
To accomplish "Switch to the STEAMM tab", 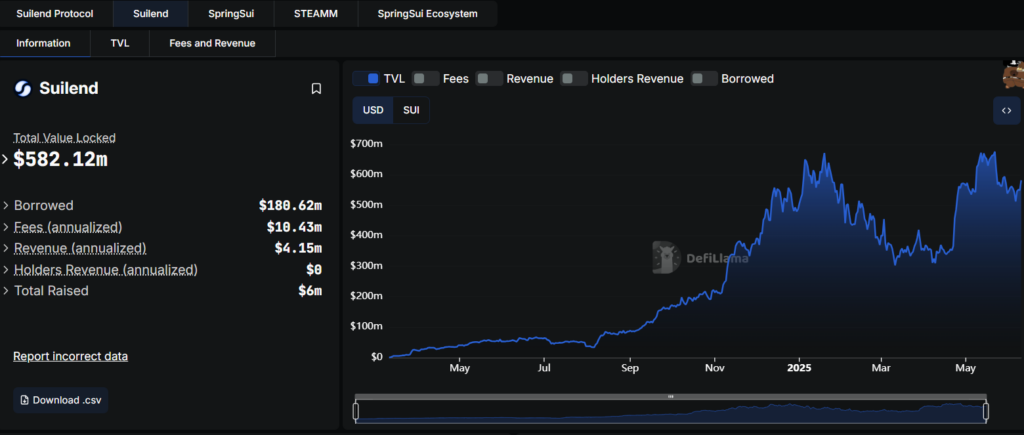I will (x=316, y=14).
